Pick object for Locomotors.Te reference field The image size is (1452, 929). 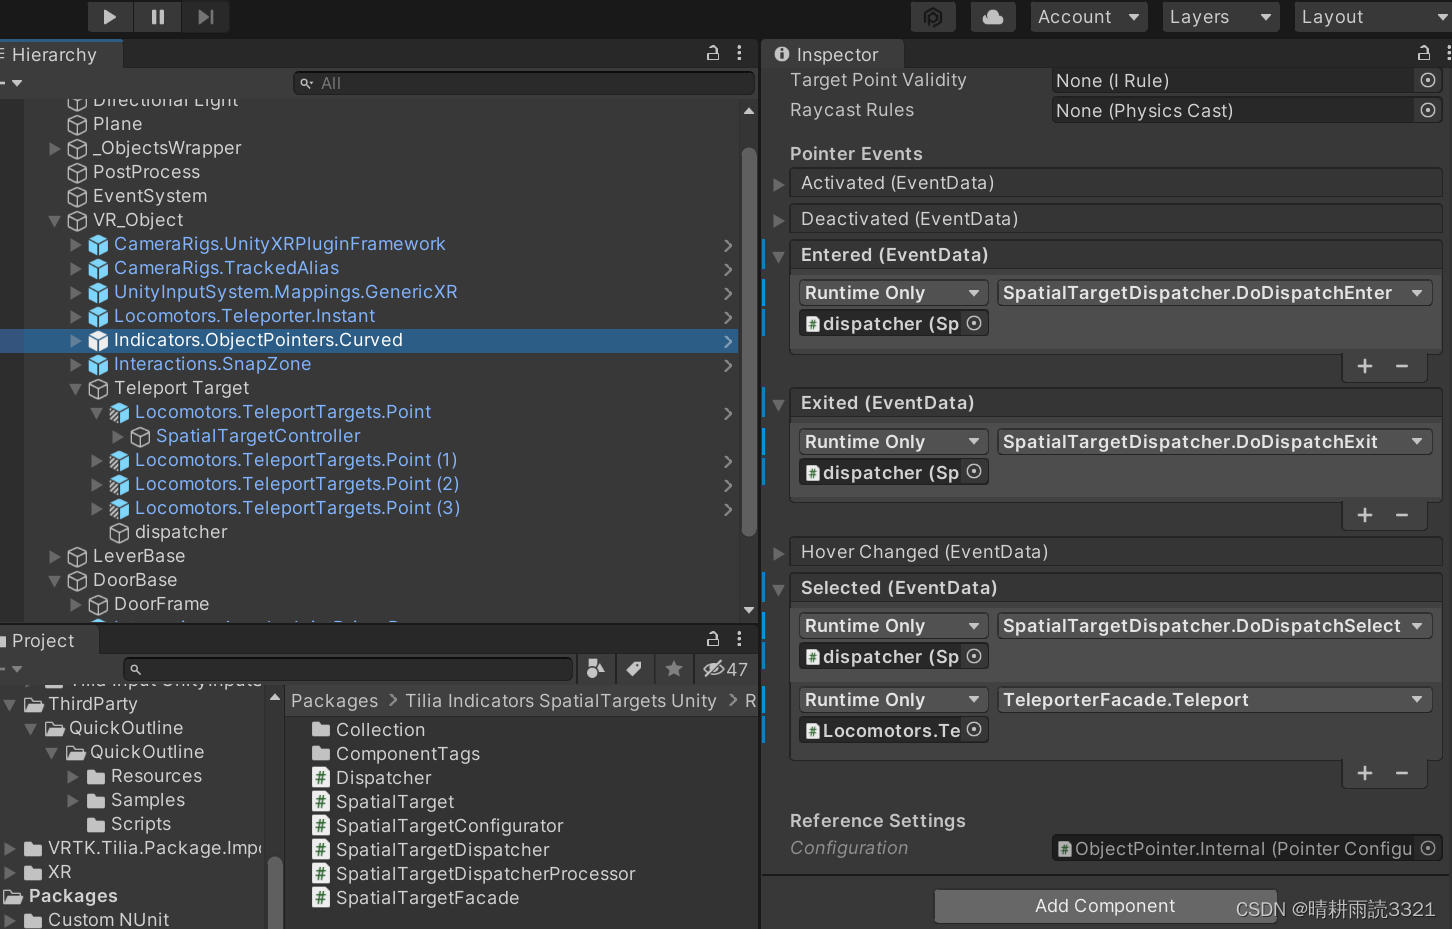point(974,730)
